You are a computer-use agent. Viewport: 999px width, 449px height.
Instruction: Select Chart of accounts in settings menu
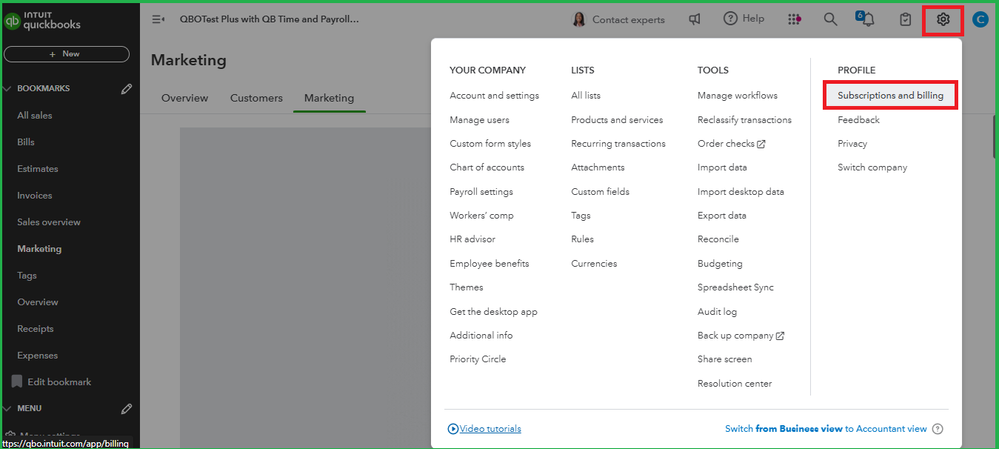tap(487, 167)
